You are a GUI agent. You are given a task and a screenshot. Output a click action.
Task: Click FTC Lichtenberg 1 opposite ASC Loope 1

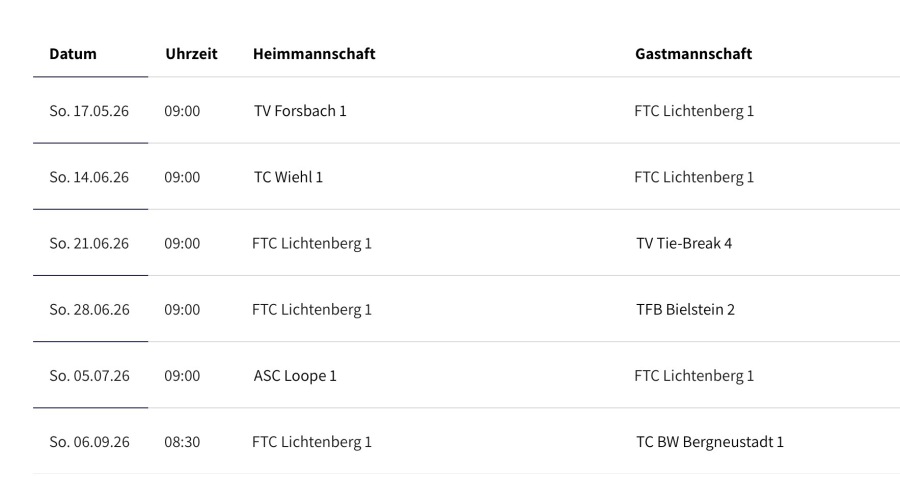(x=694, y=376)
